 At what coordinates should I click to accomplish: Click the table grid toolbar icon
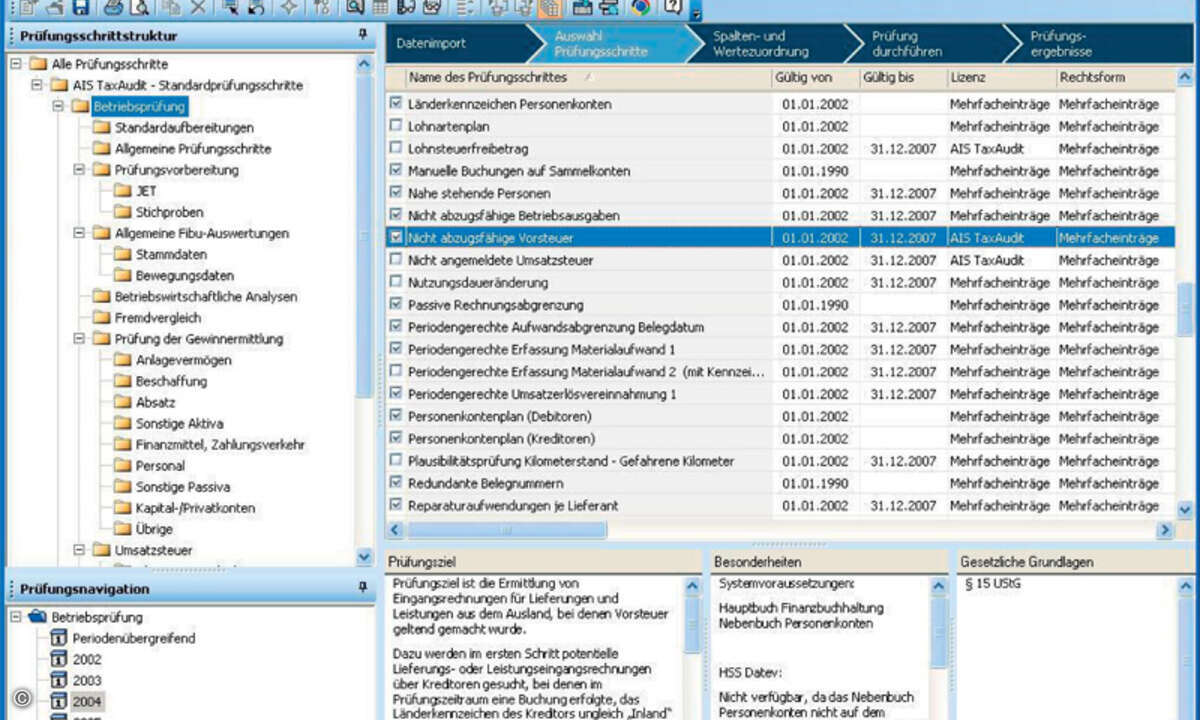381,9
